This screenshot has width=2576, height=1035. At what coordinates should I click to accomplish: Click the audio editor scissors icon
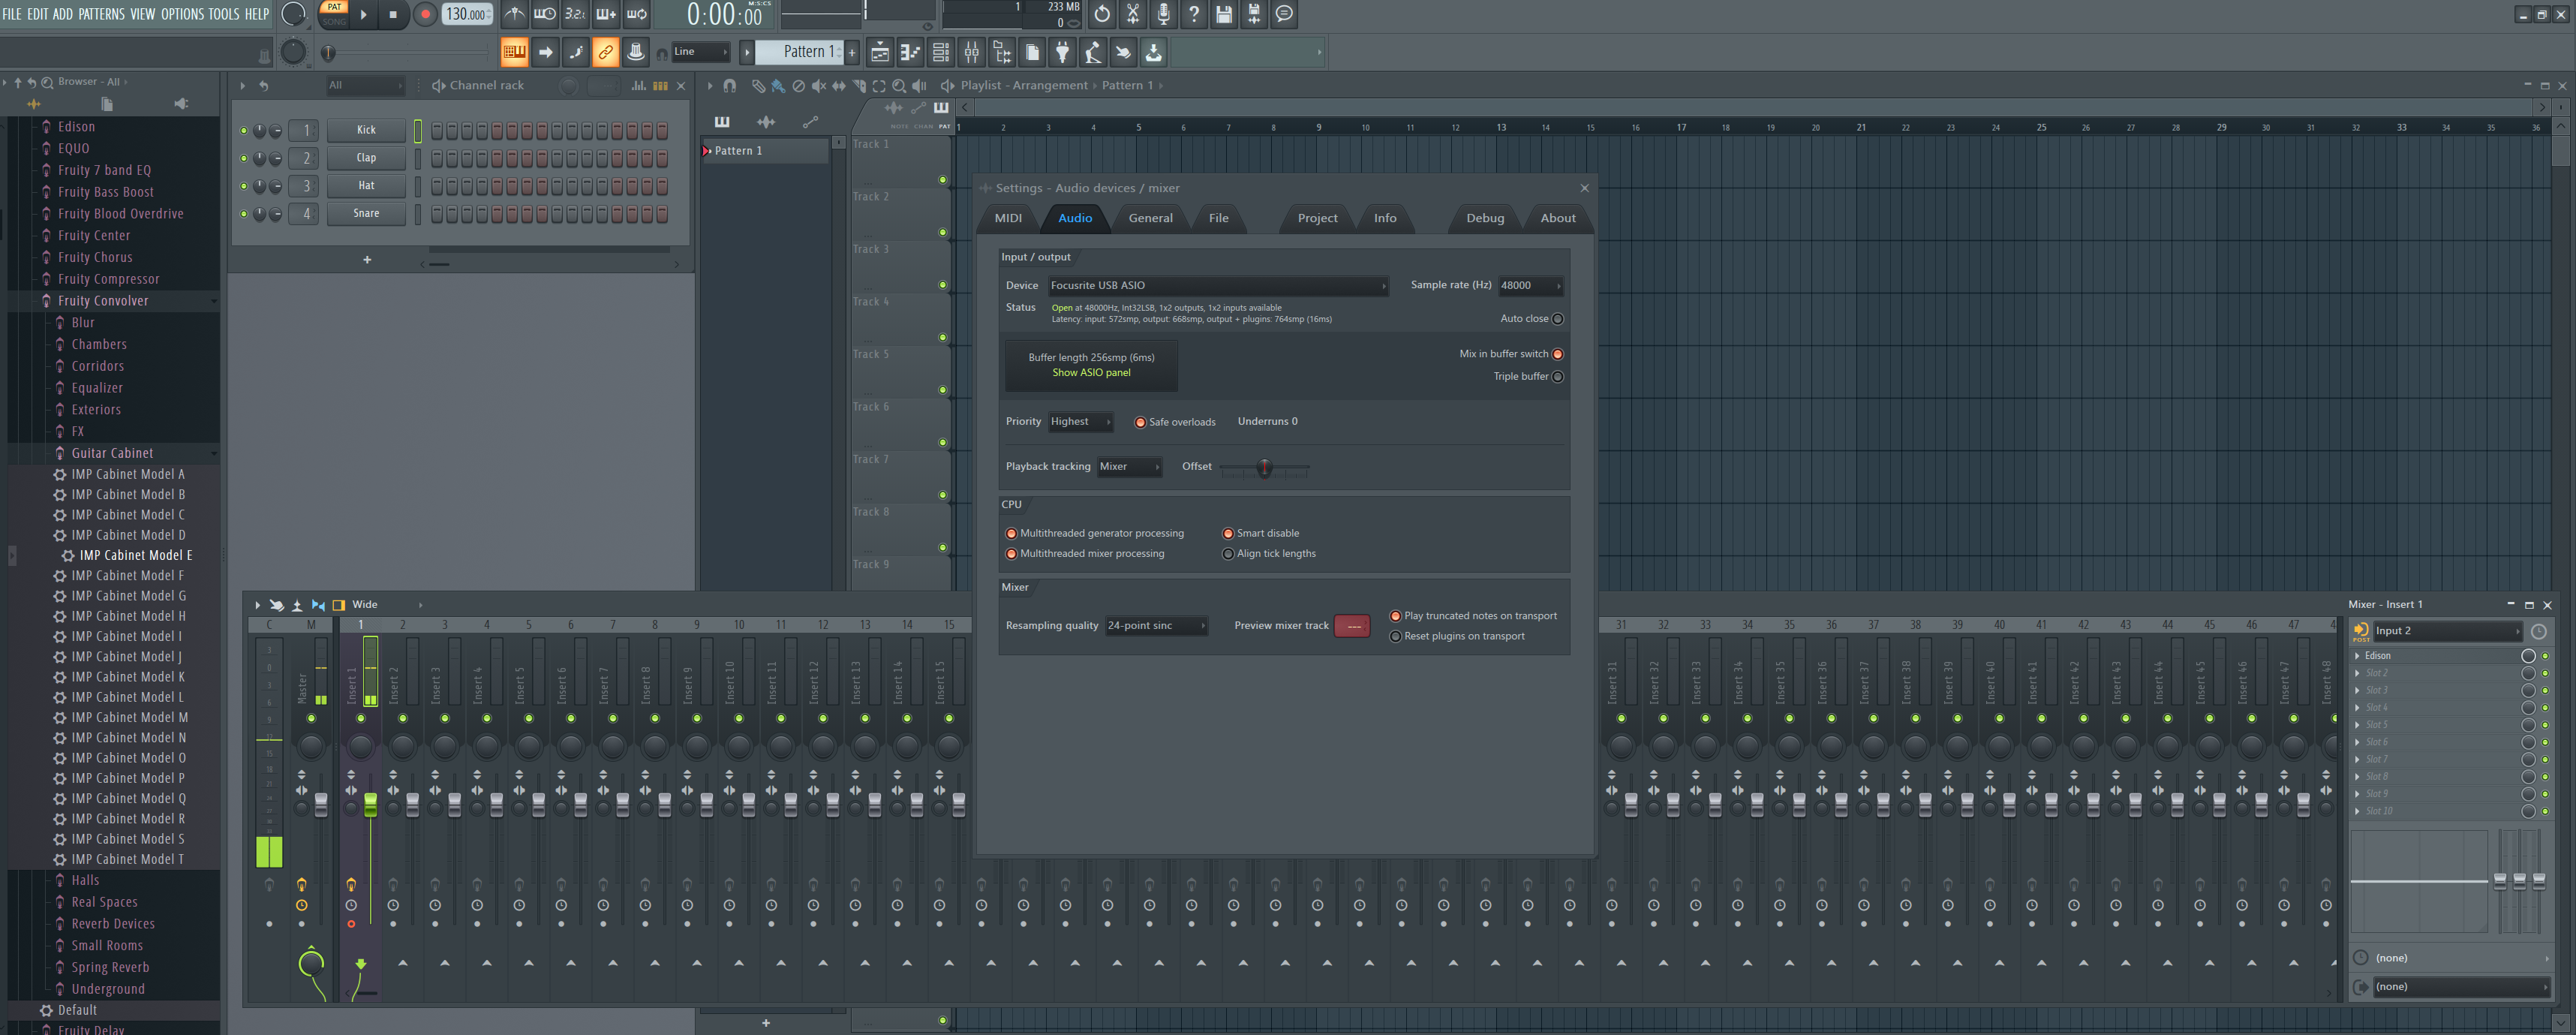[x=1132, y=14]
